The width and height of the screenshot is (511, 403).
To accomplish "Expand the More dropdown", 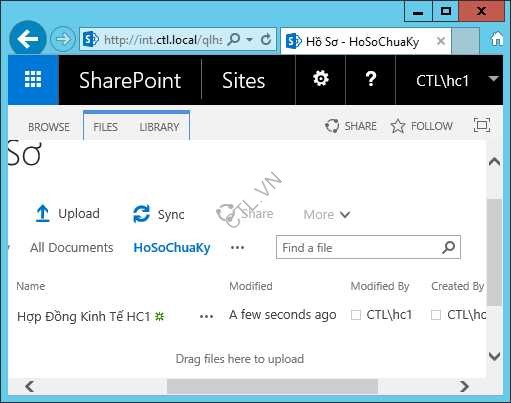I will 327,215.
